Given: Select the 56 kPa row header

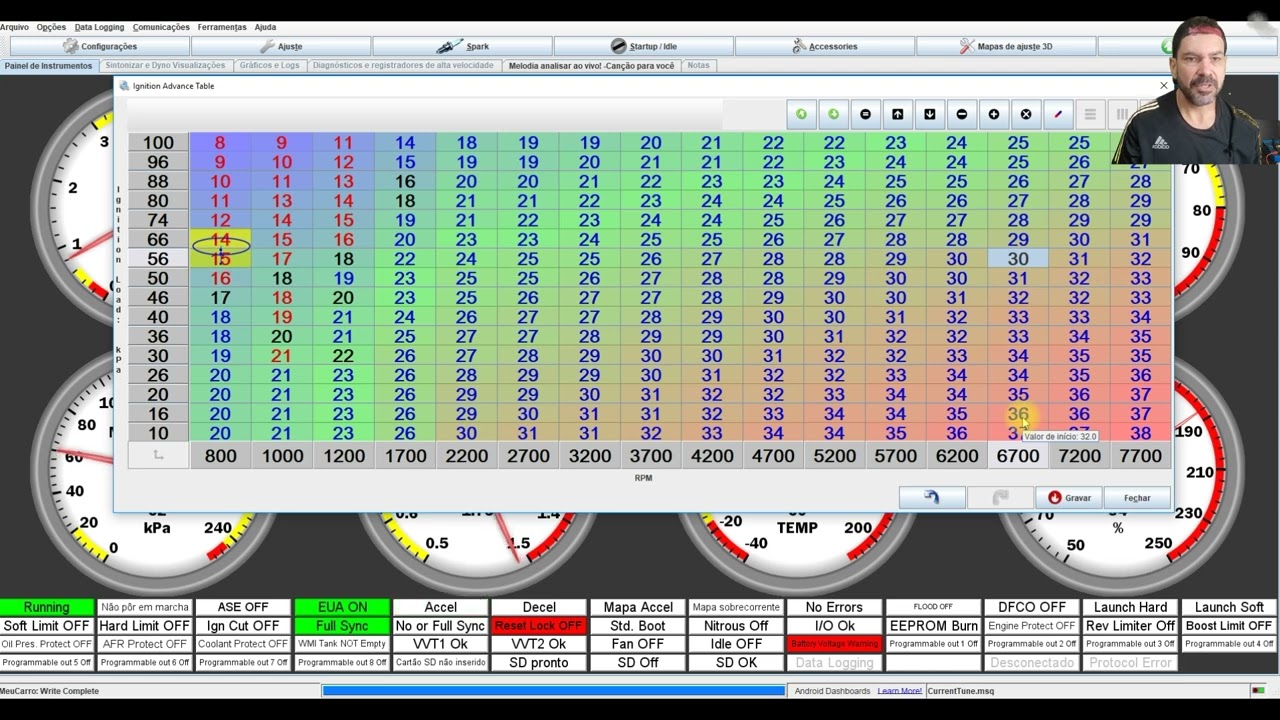Looking at the screenshot, I should [x=158, y=258].
